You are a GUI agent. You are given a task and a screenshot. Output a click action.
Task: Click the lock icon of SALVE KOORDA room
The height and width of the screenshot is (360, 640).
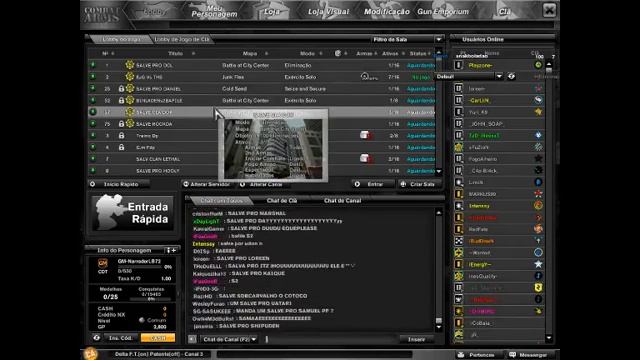point(121,124)
